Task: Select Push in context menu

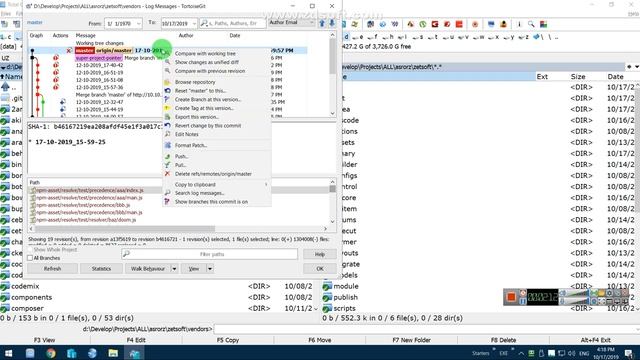Action: pos(181,156)
